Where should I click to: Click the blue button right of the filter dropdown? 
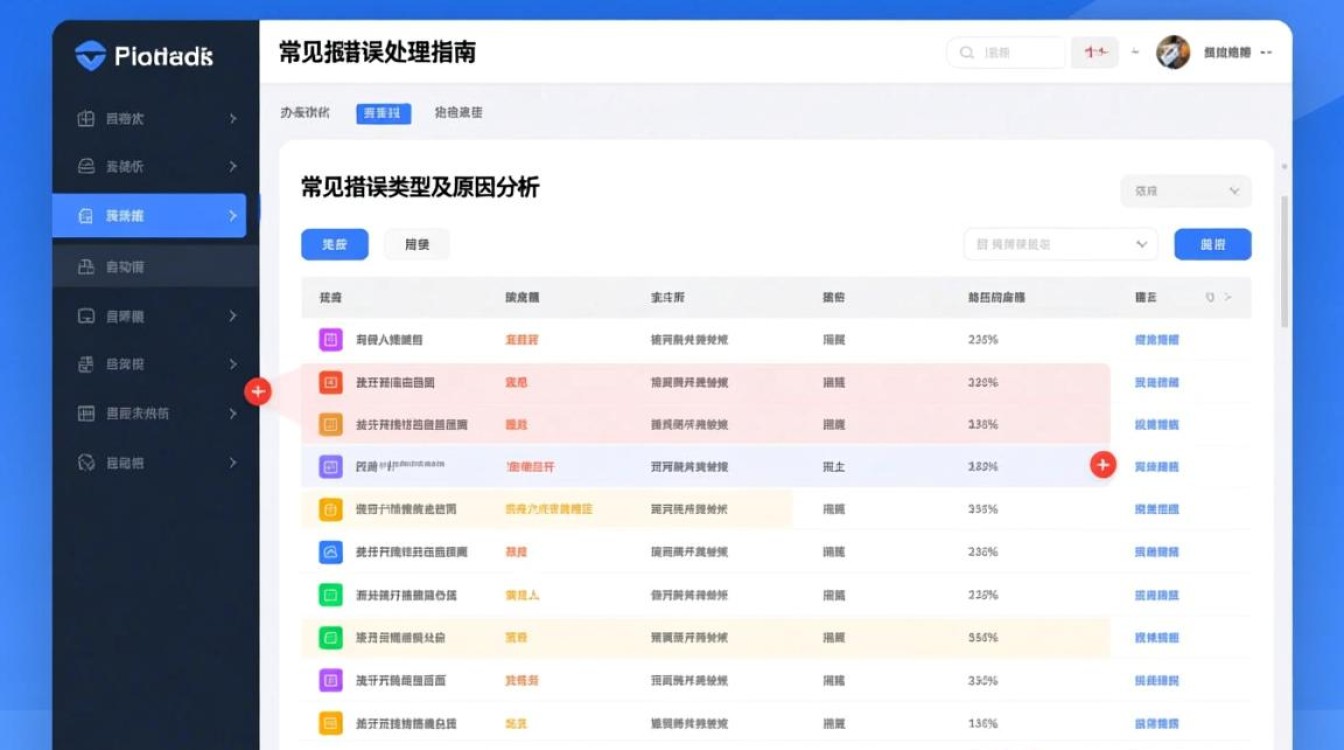point(1213,244)
